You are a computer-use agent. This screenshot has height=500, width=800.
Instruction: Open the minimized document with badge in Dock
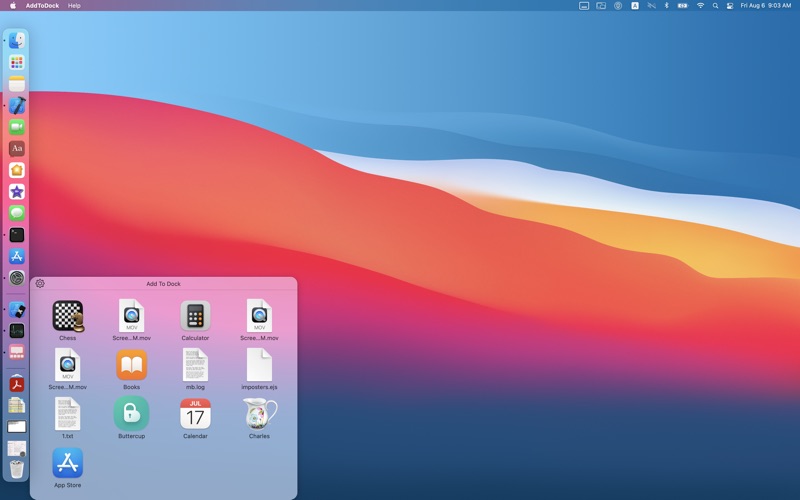click(17, 448)
